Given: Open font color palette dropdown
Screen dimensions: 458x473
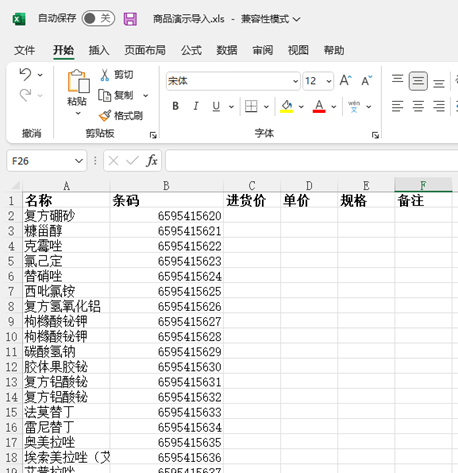Looking at the screenshot, I should (334, 107).
